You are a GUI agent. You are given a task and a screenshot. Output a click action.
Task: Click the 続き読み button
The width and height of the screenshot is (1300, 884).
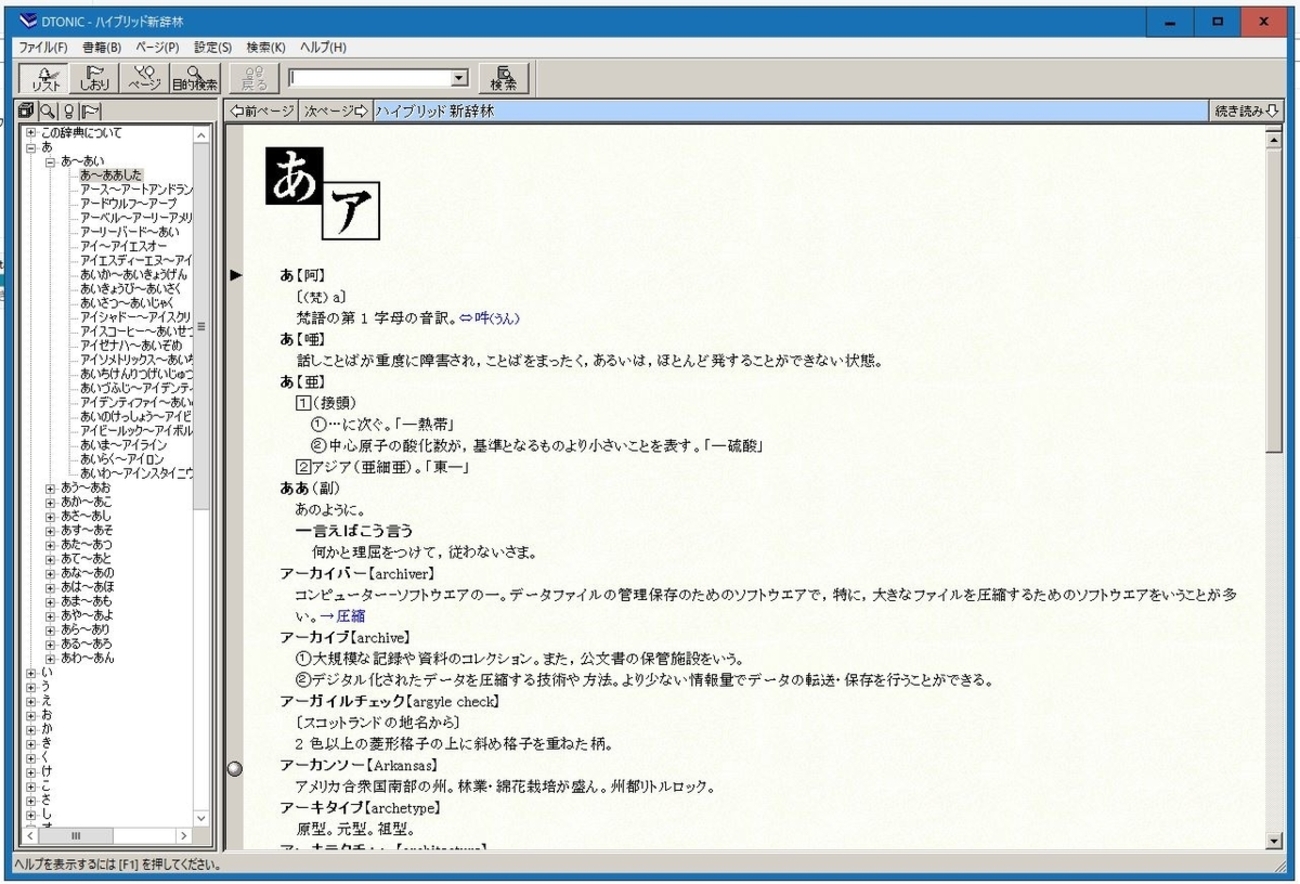point(1246,111)
